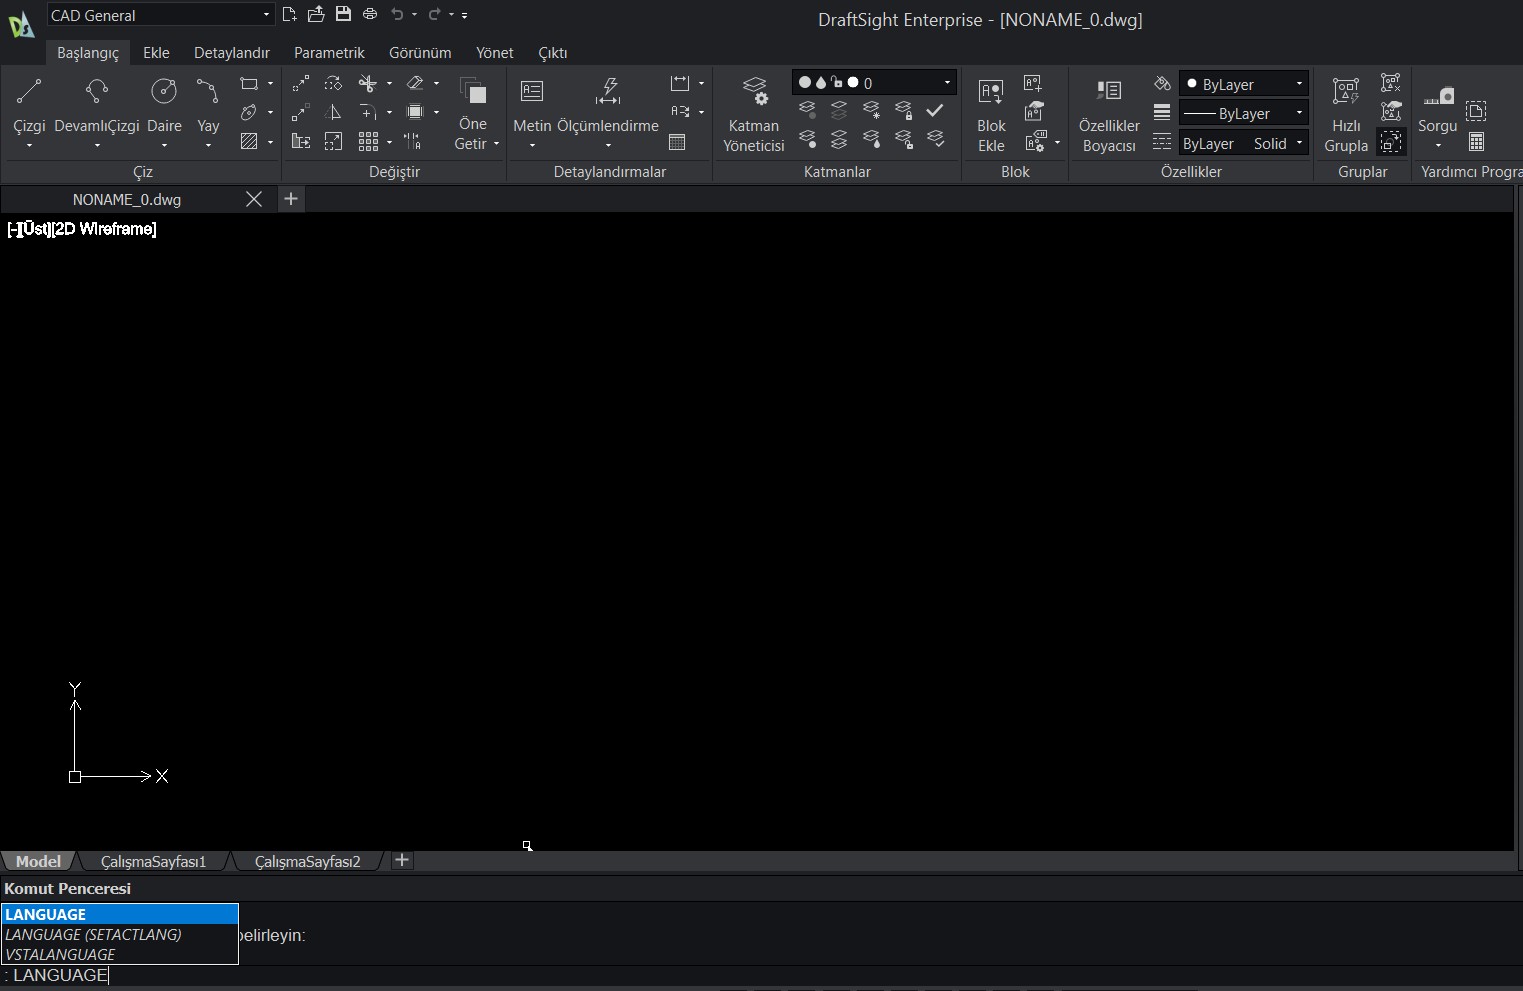Open the ByLayer line color dropdown
The width and height of the screenshot is (1523, 991).
coord(1243,85)
